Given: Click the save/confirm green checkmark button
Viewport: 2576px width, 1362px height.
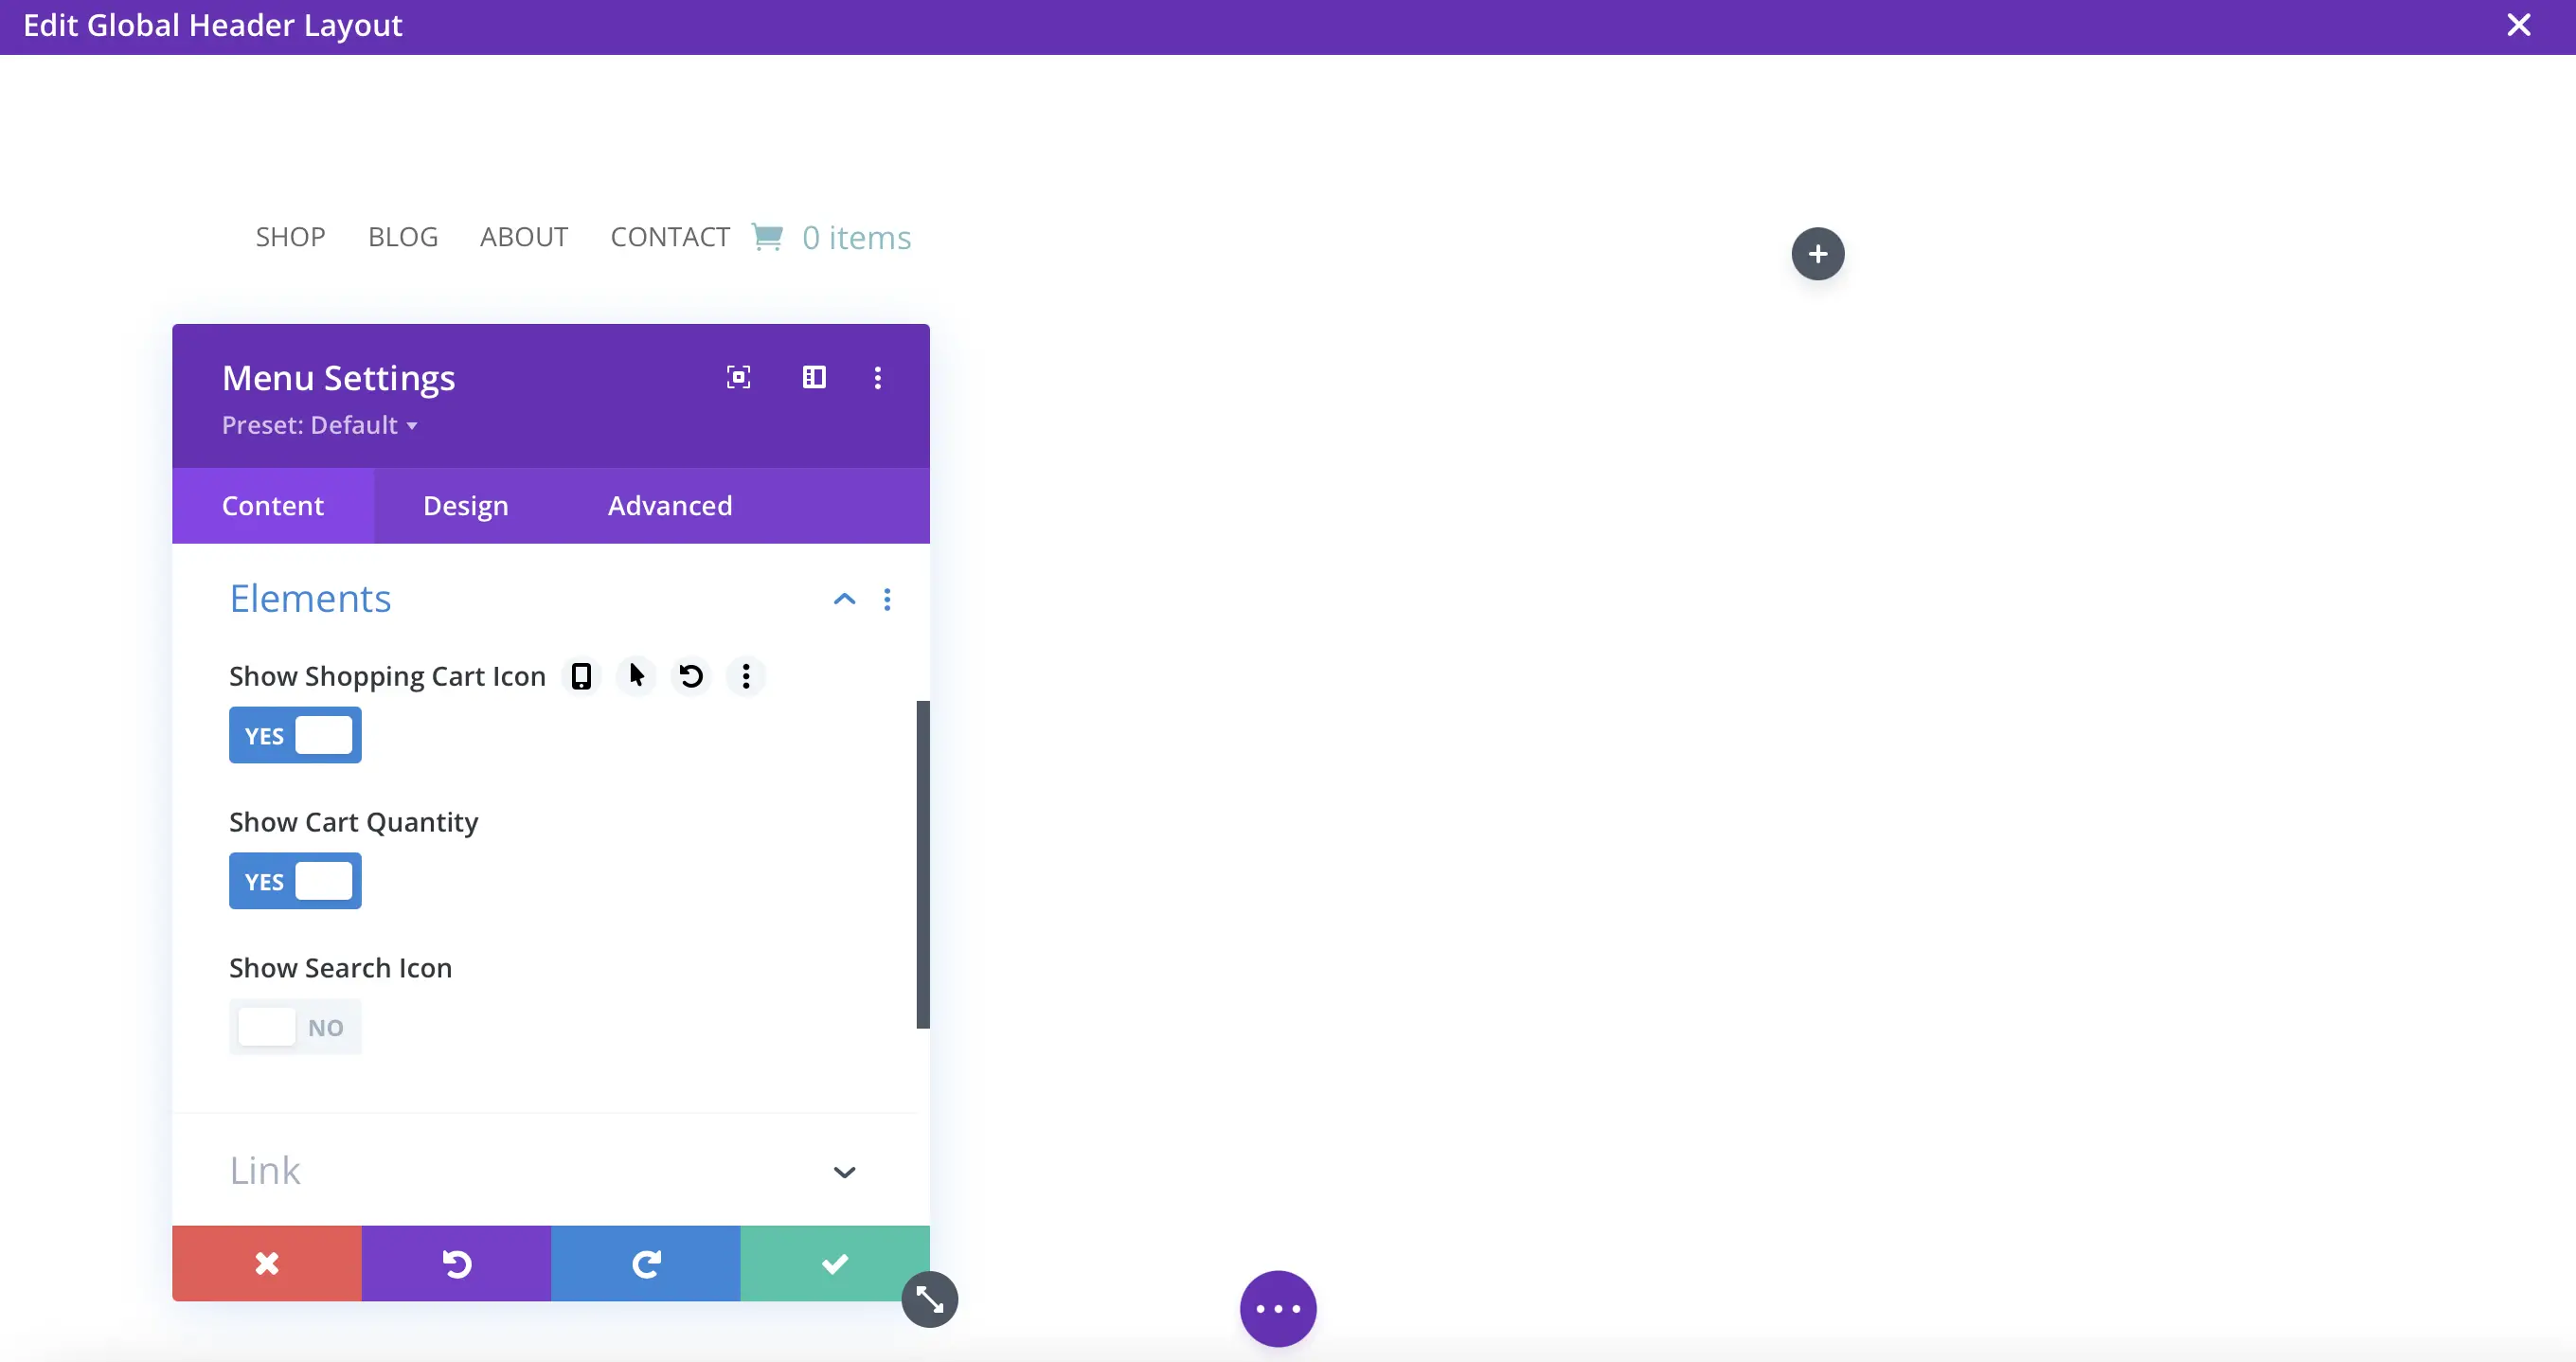Looking at the screenshot, I should 833,1263.
